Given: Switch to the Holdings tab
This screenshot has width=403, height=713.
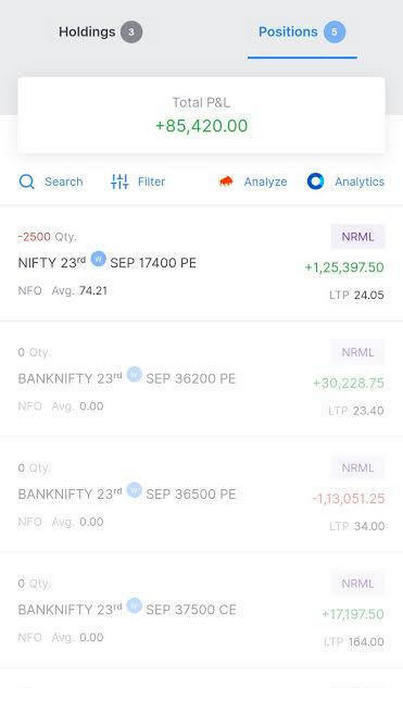Looking at the screenshot, I should (x=87, y=32).
